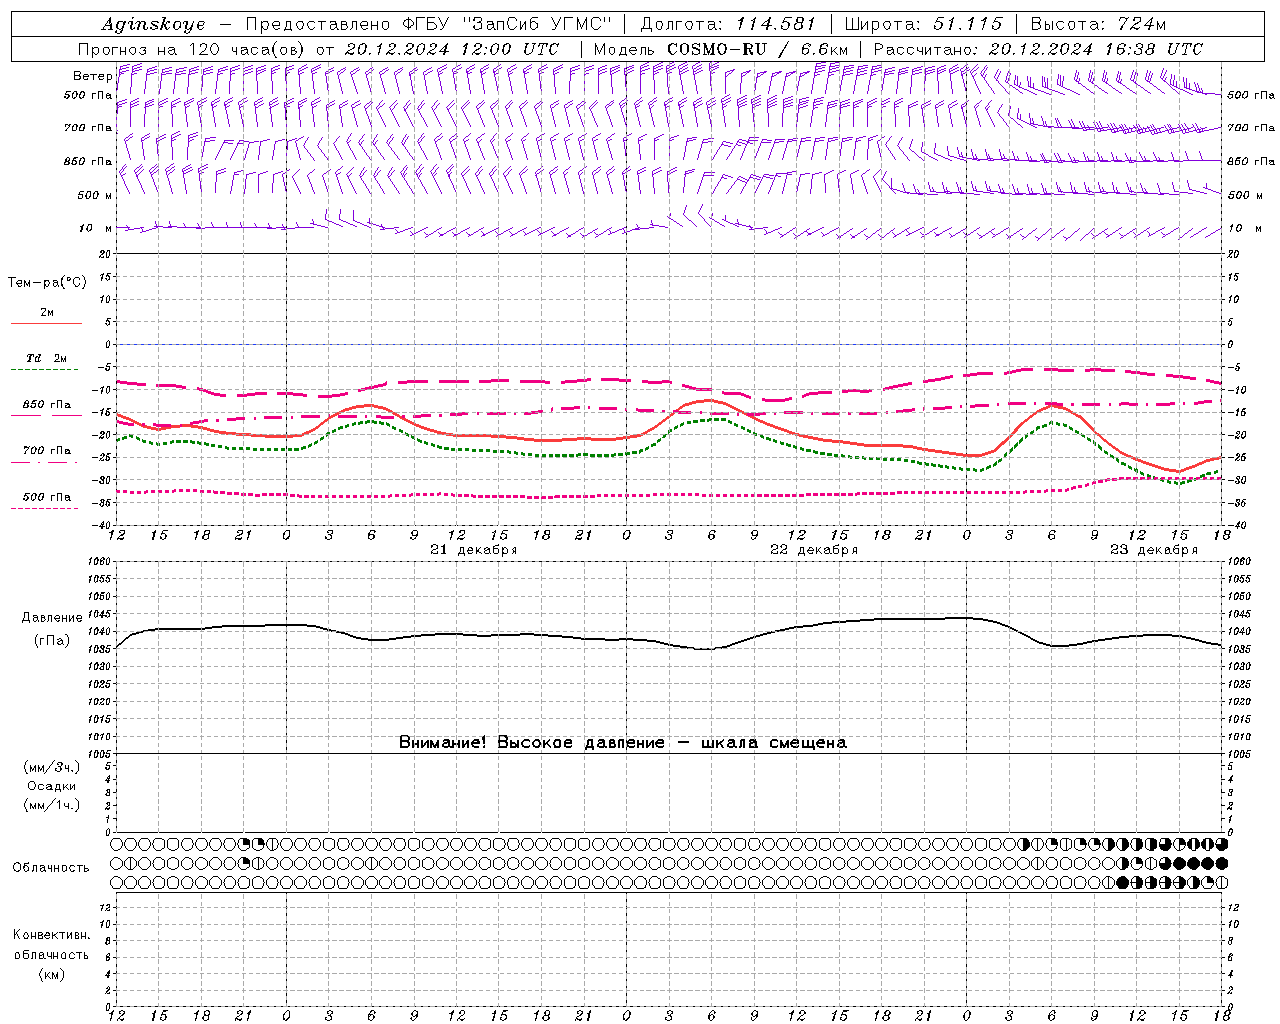Click 'Рассчитано: 20.12.2024 16:38 UTC' timestamp
1280x1024 pixels.
point(1038,49)
